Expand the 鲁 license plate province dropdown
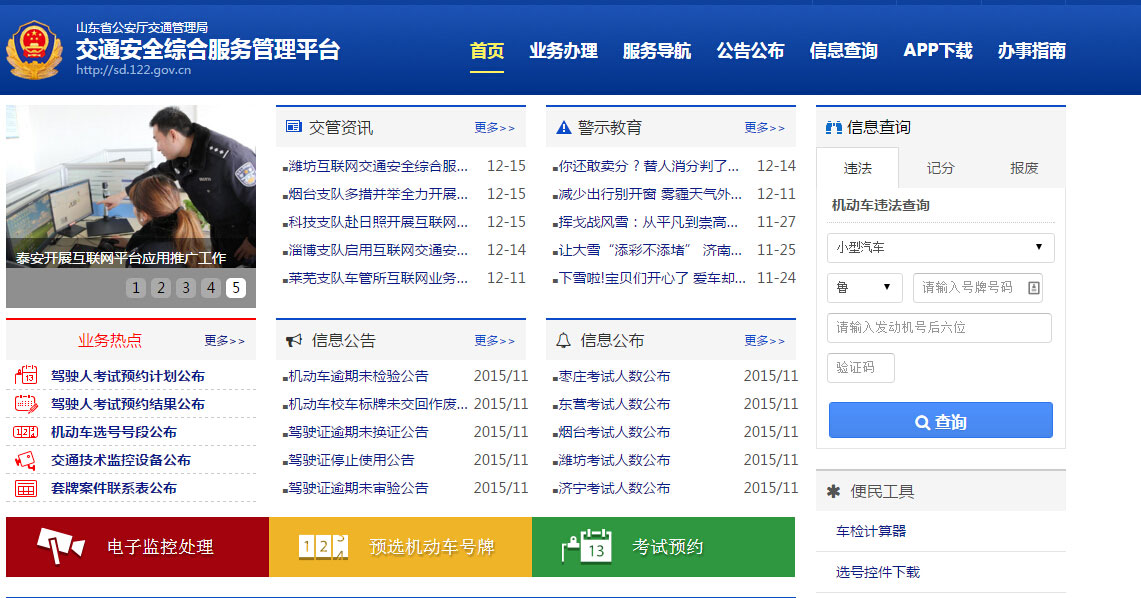The image size is (1141, 598). [864, 287]
